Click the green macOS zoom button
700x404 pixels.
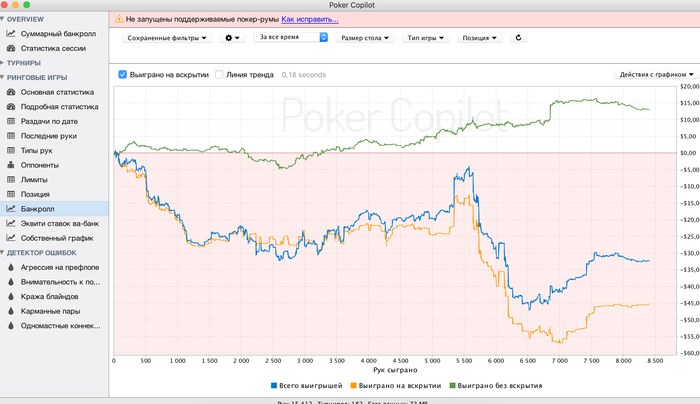coord(26,4)
